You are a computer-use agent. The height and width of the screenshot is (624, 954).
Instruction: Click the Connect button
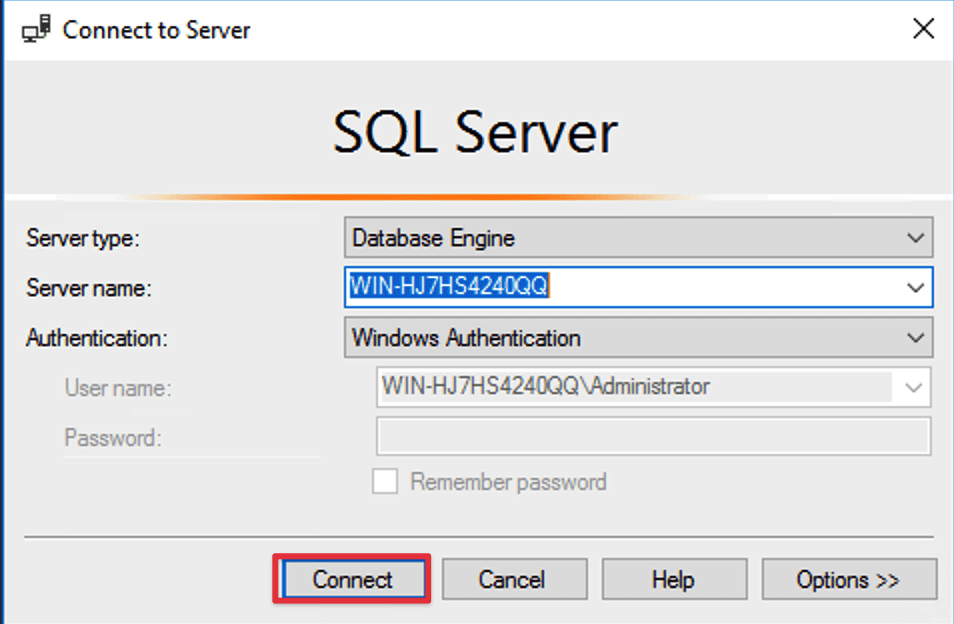pos(352,580)
